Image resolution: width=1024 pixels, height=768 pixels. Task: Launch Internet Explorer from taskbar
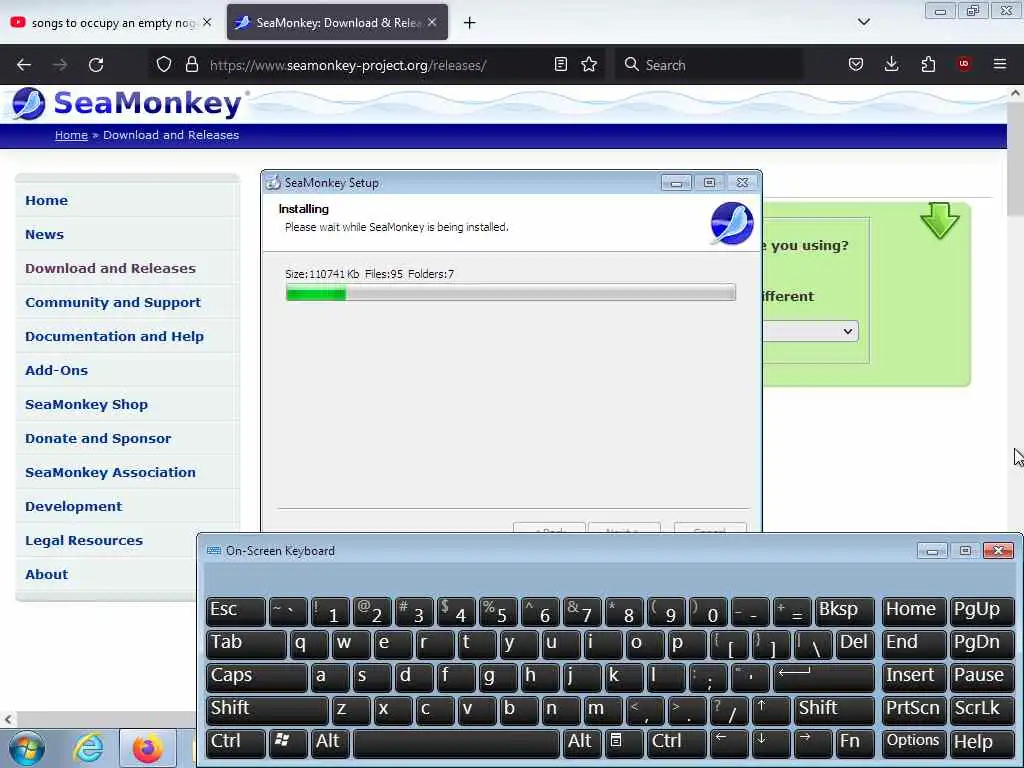88,748
